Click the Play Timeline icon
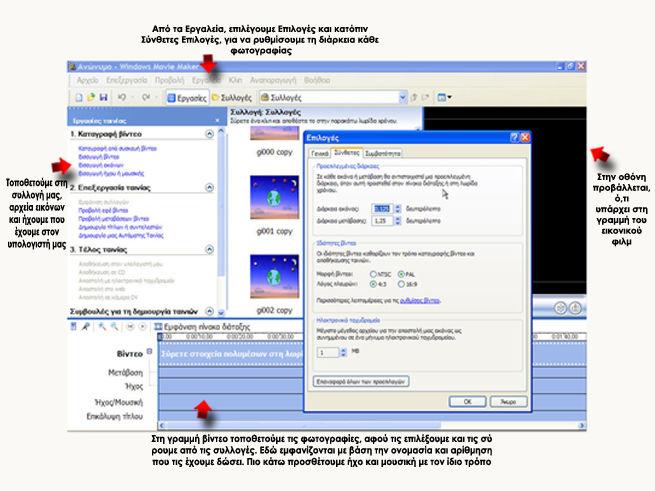Screen dimensions: 655x491 142,327
